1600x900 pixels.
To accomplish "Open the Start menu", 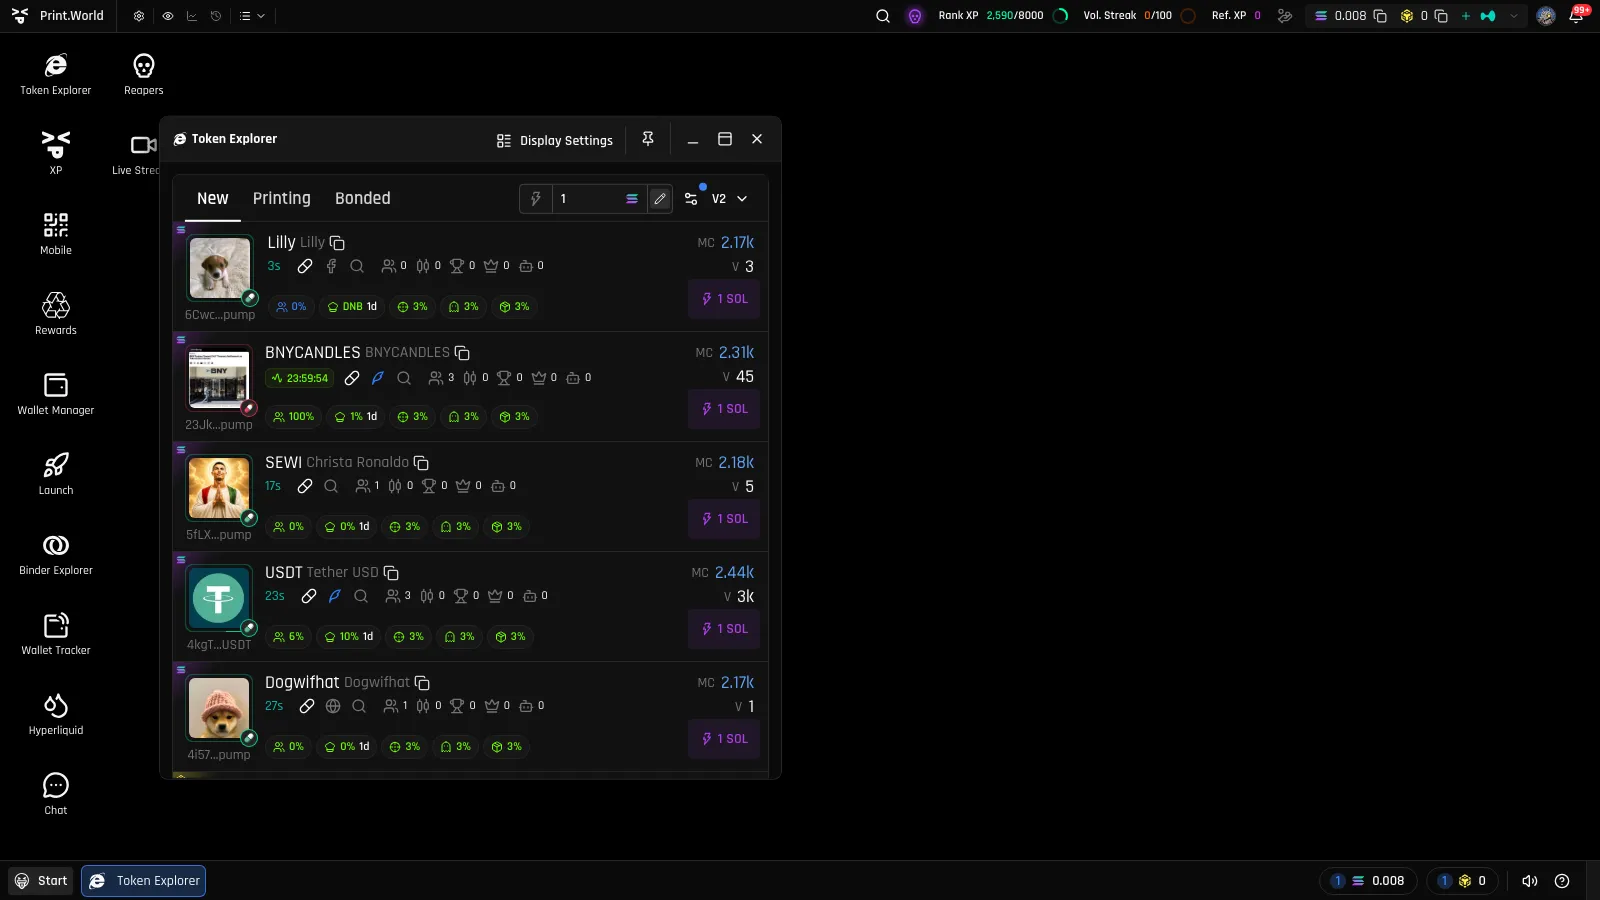I will (x=41, y=881).
